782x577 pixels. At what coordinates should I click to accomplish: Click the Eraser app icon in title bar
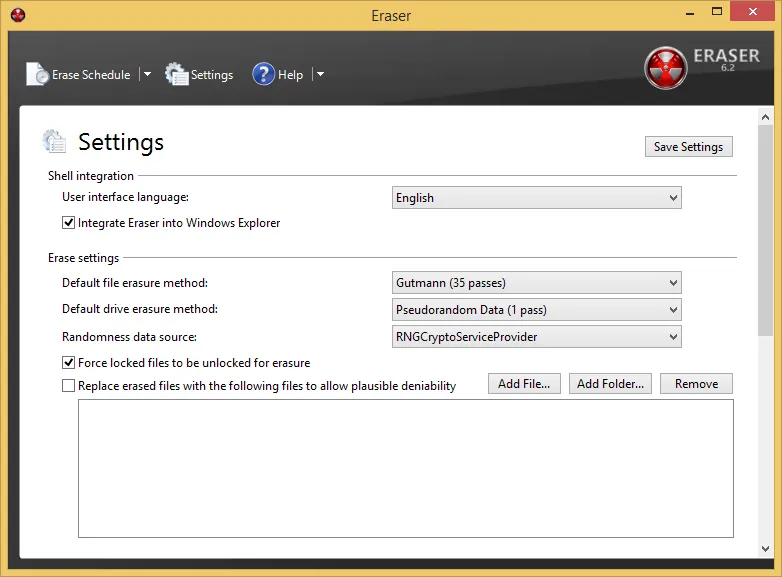18,15
